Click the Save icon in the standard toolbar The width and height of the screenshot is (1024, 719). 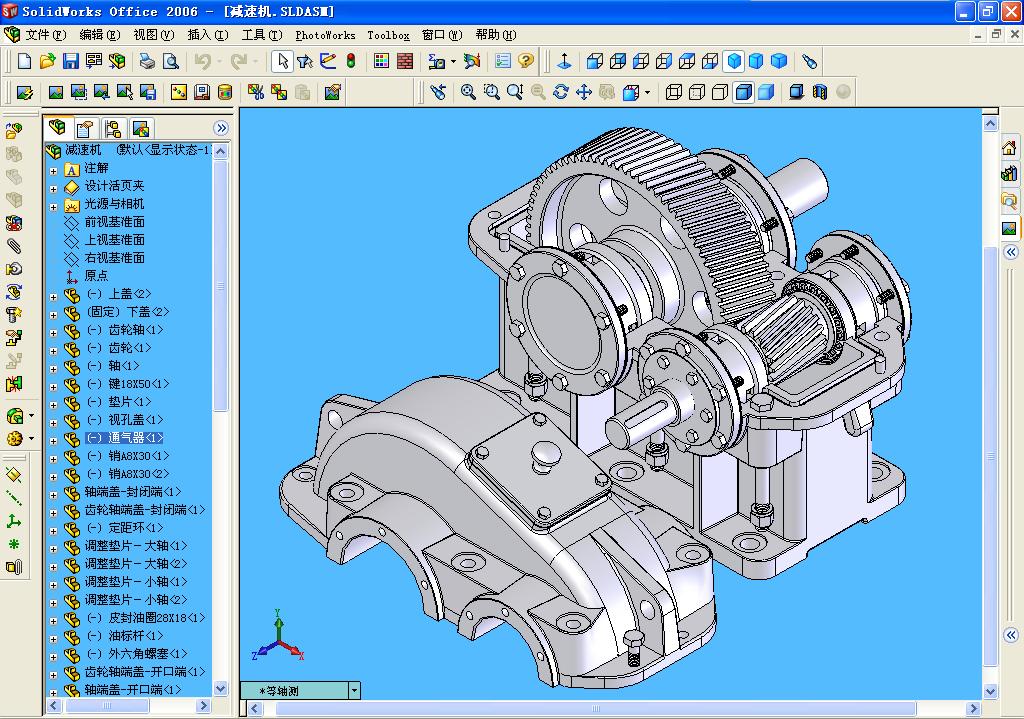[71, 61]
